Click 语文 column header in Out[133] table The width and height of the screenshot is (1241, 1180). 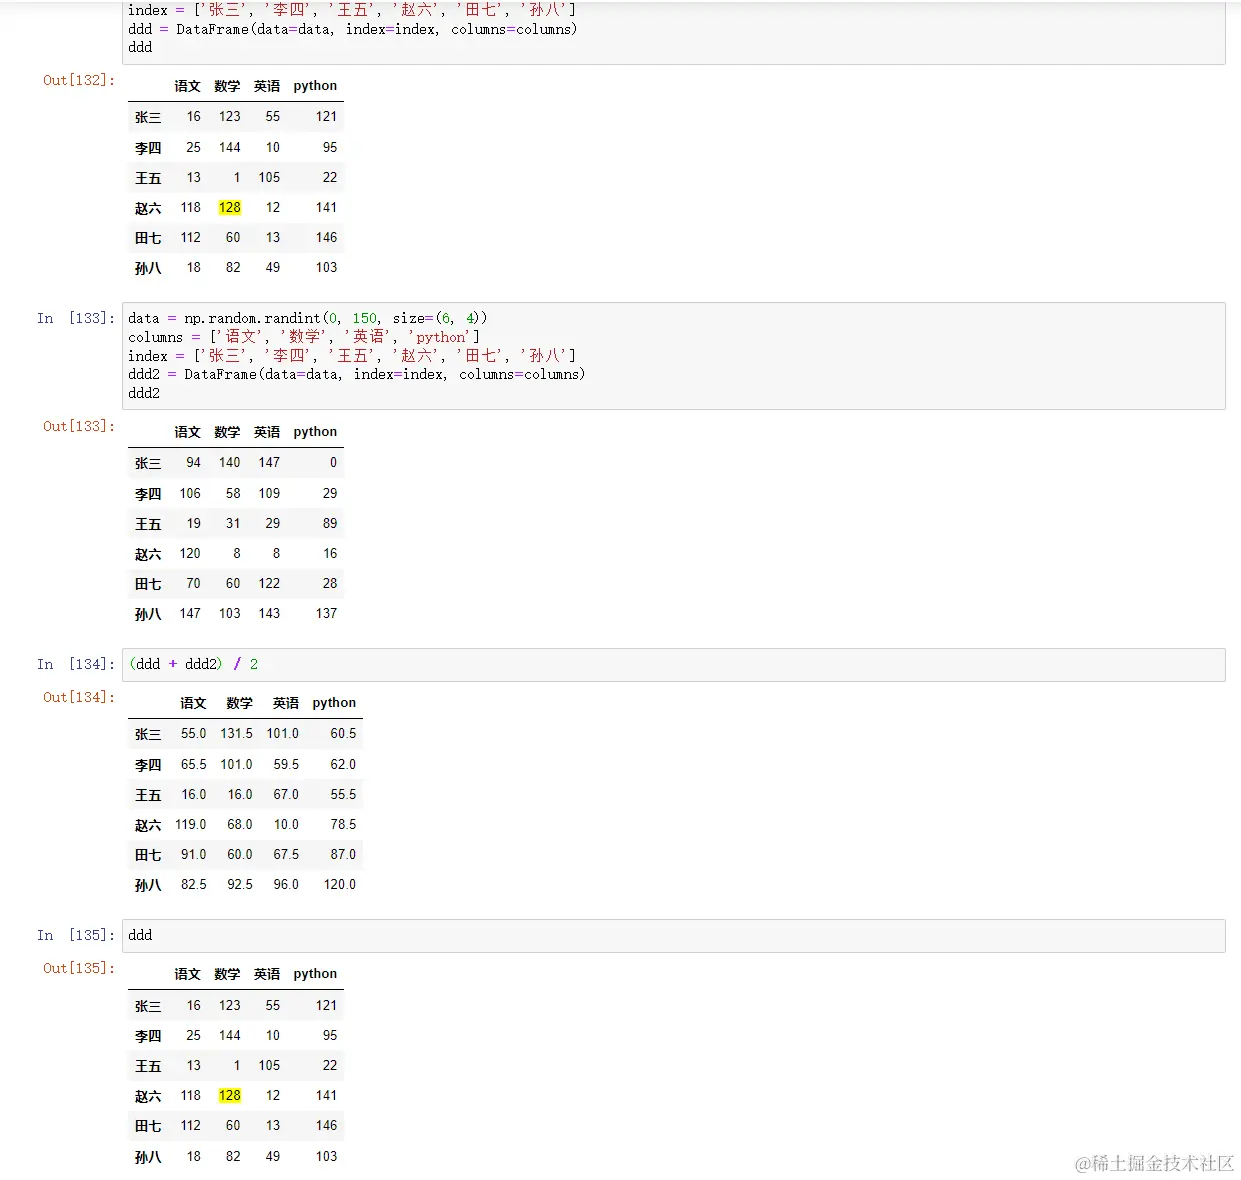click(x=187, y=432)
